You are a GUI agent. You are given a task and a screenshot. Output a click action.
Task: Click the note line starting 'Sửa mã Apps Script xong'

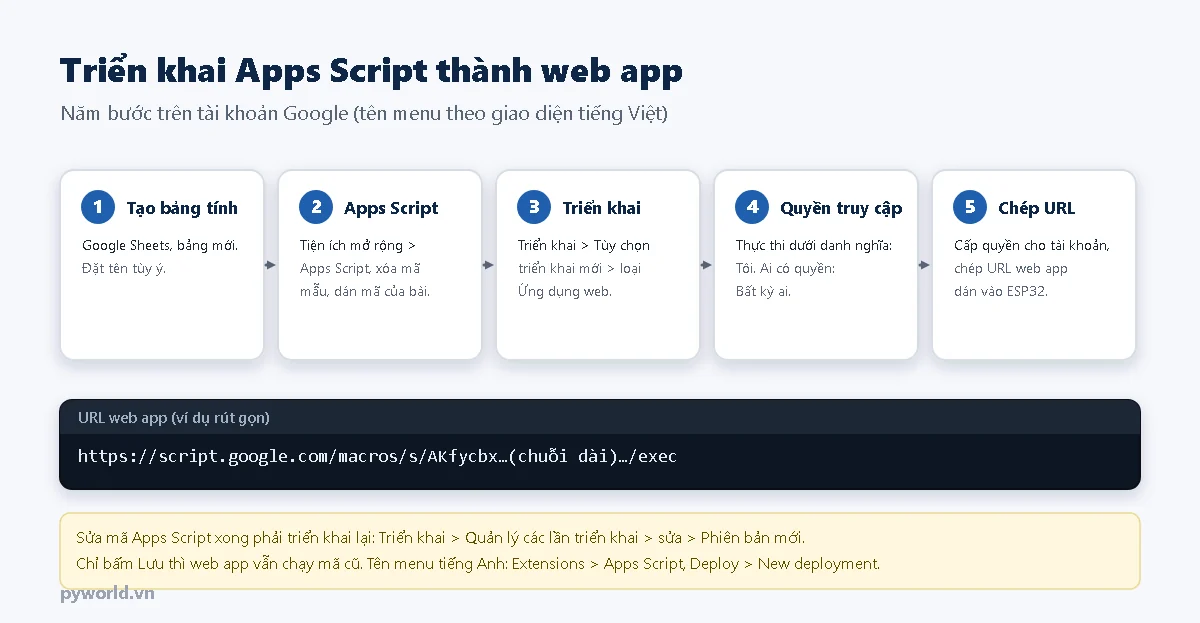coord(440,537)
